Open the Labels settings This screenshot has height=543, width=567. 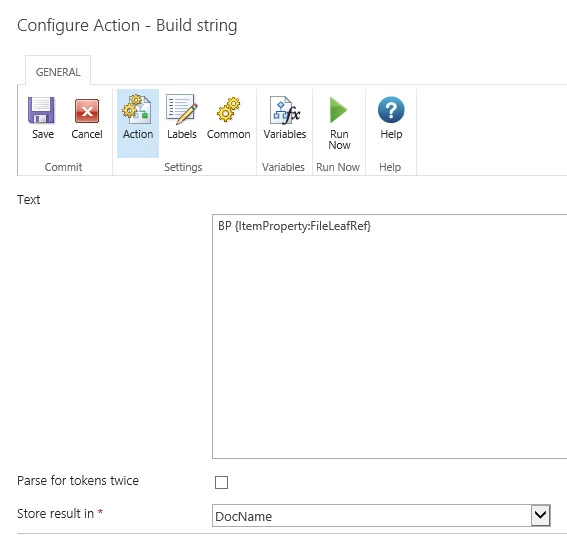coord(182,109)
